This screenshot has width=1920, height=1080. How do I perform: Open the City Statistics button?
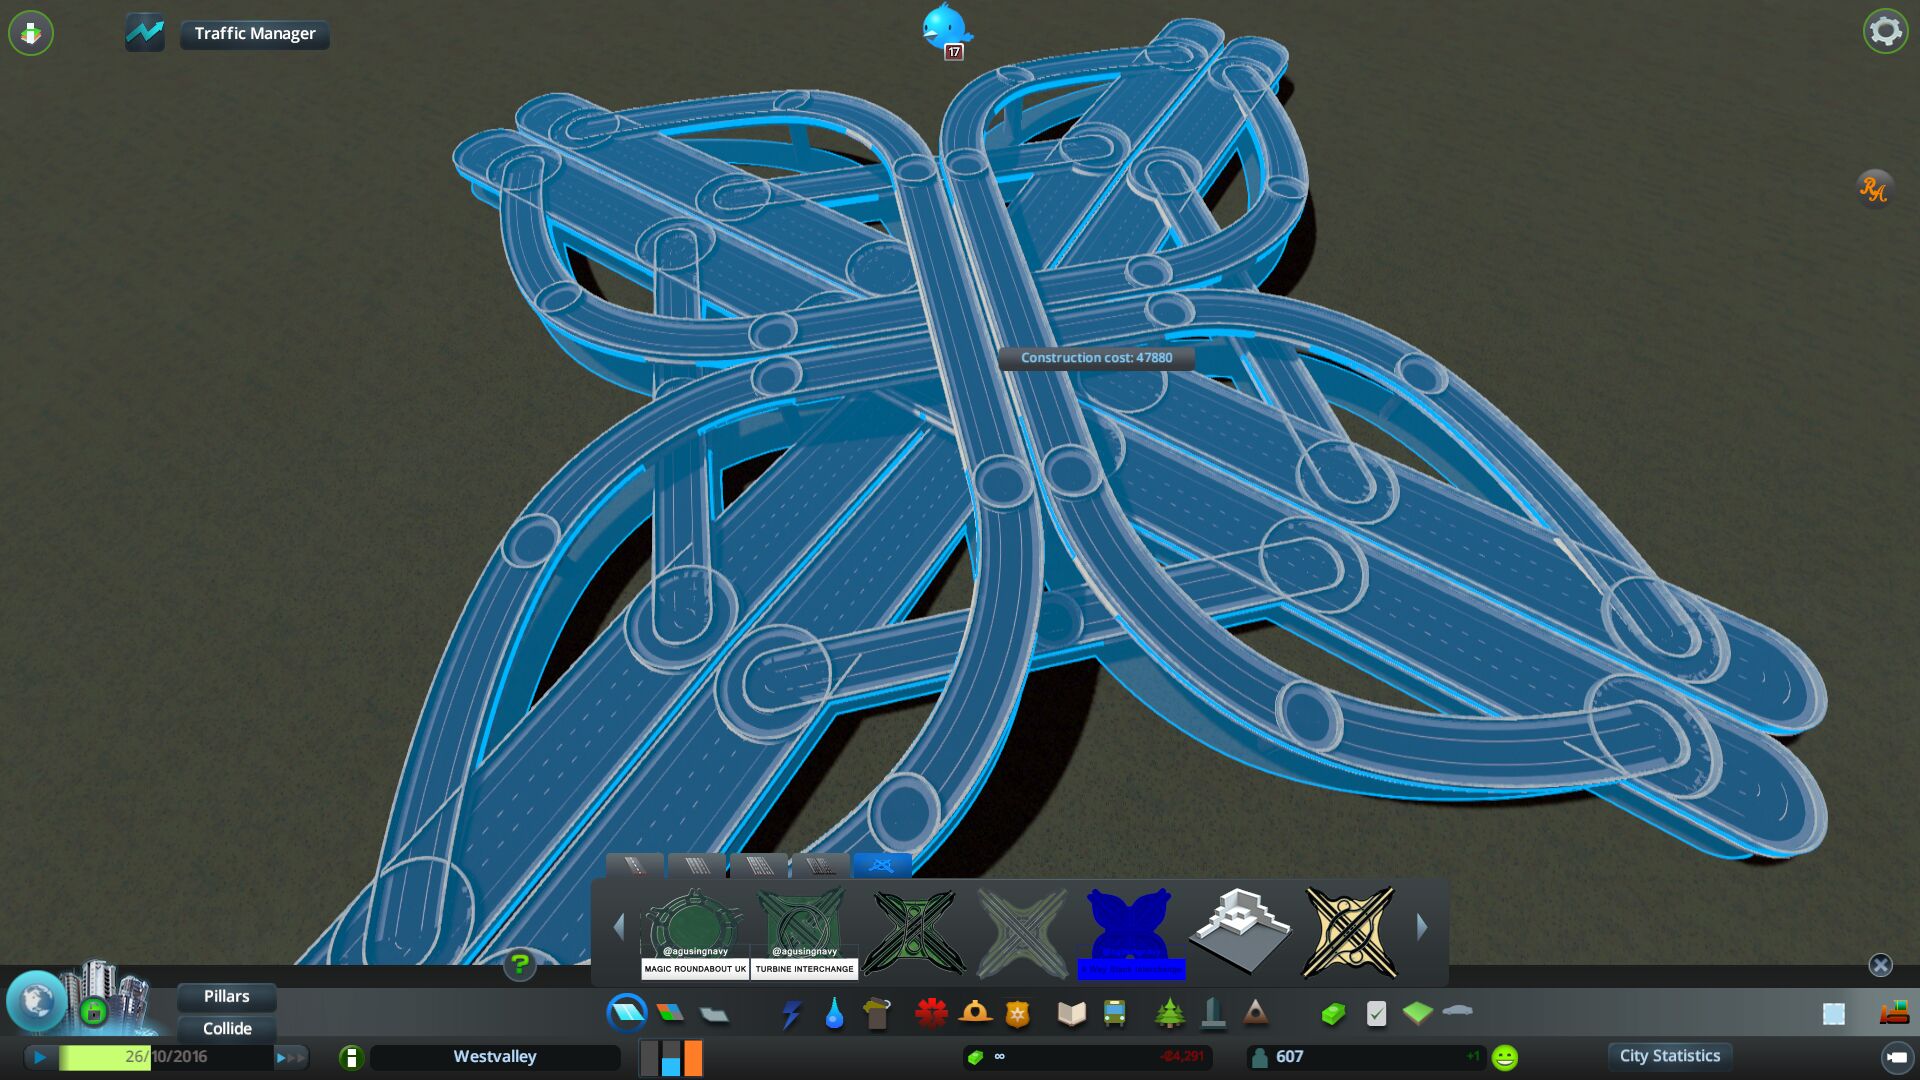[1669, 1056]
